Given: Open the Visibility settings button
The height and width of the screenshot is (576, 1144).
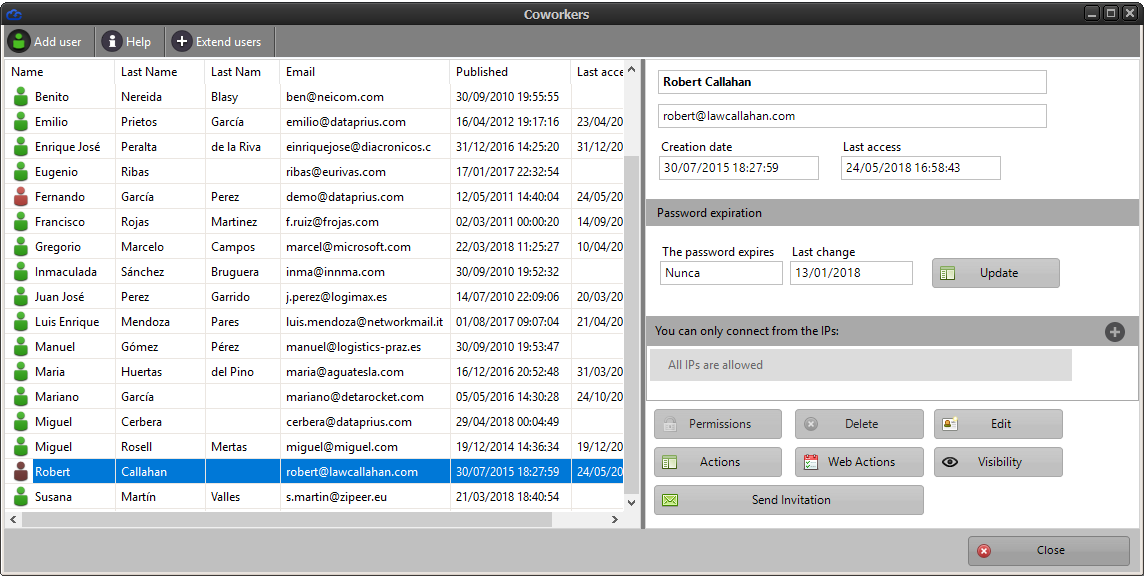Looking at the screenshot, I should [998, 461].
